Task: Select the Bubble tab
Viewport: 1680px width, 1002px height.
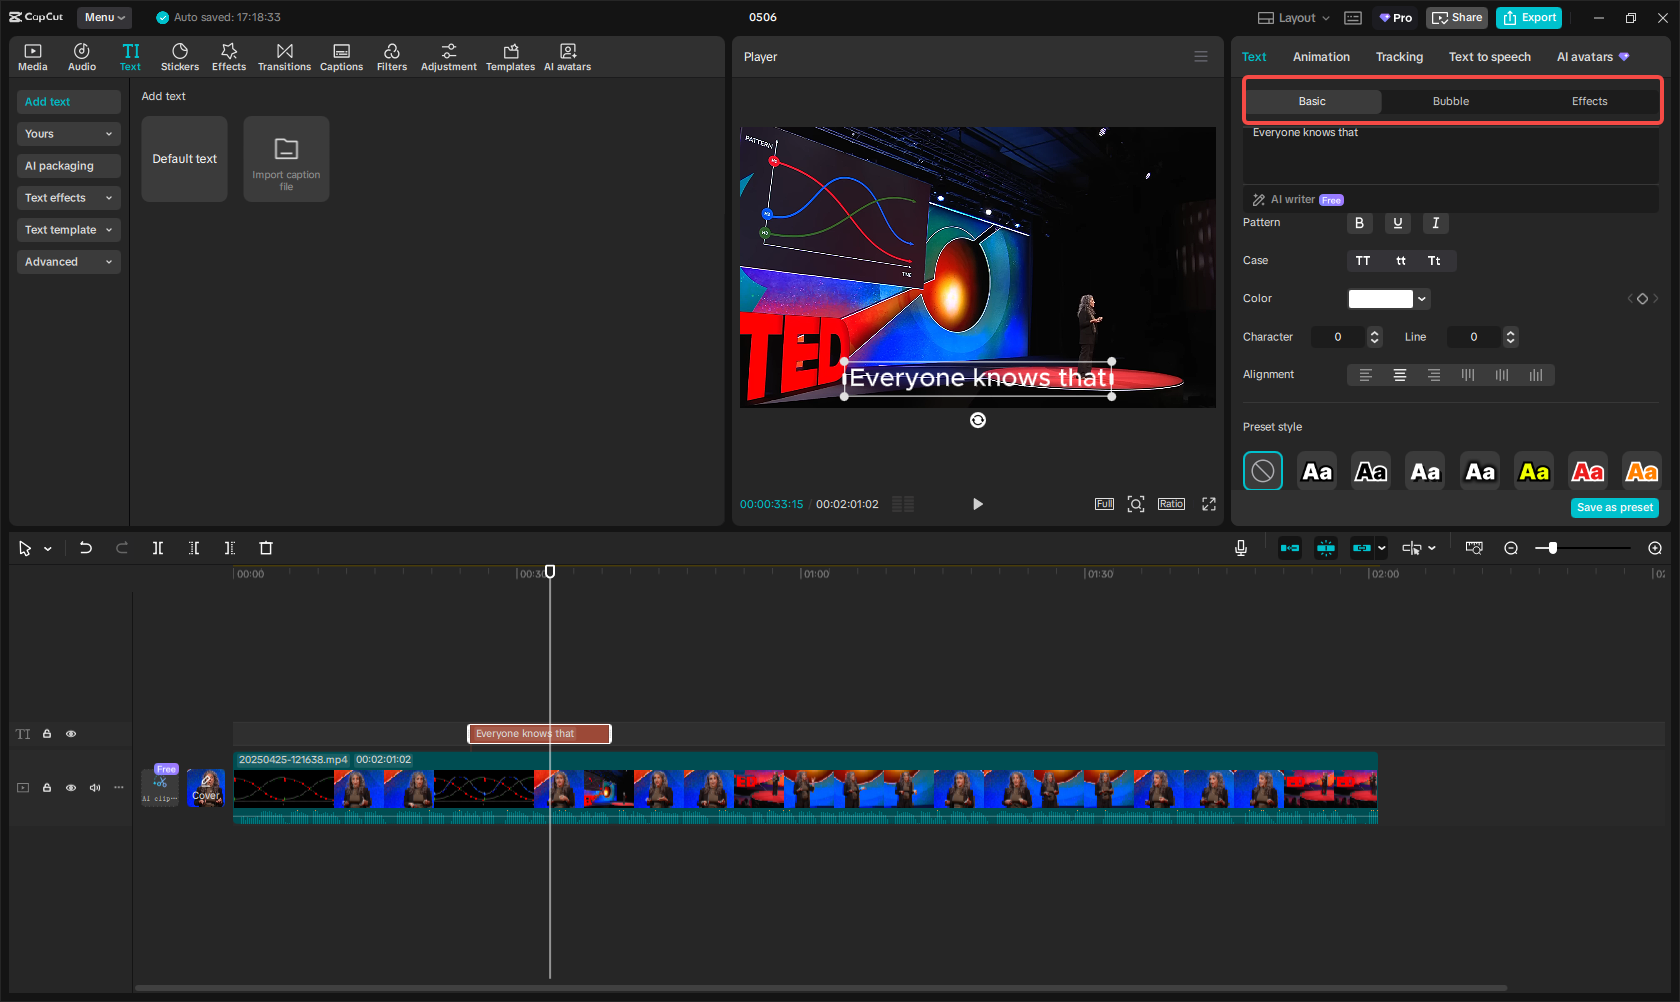Action: point(1450,101)
